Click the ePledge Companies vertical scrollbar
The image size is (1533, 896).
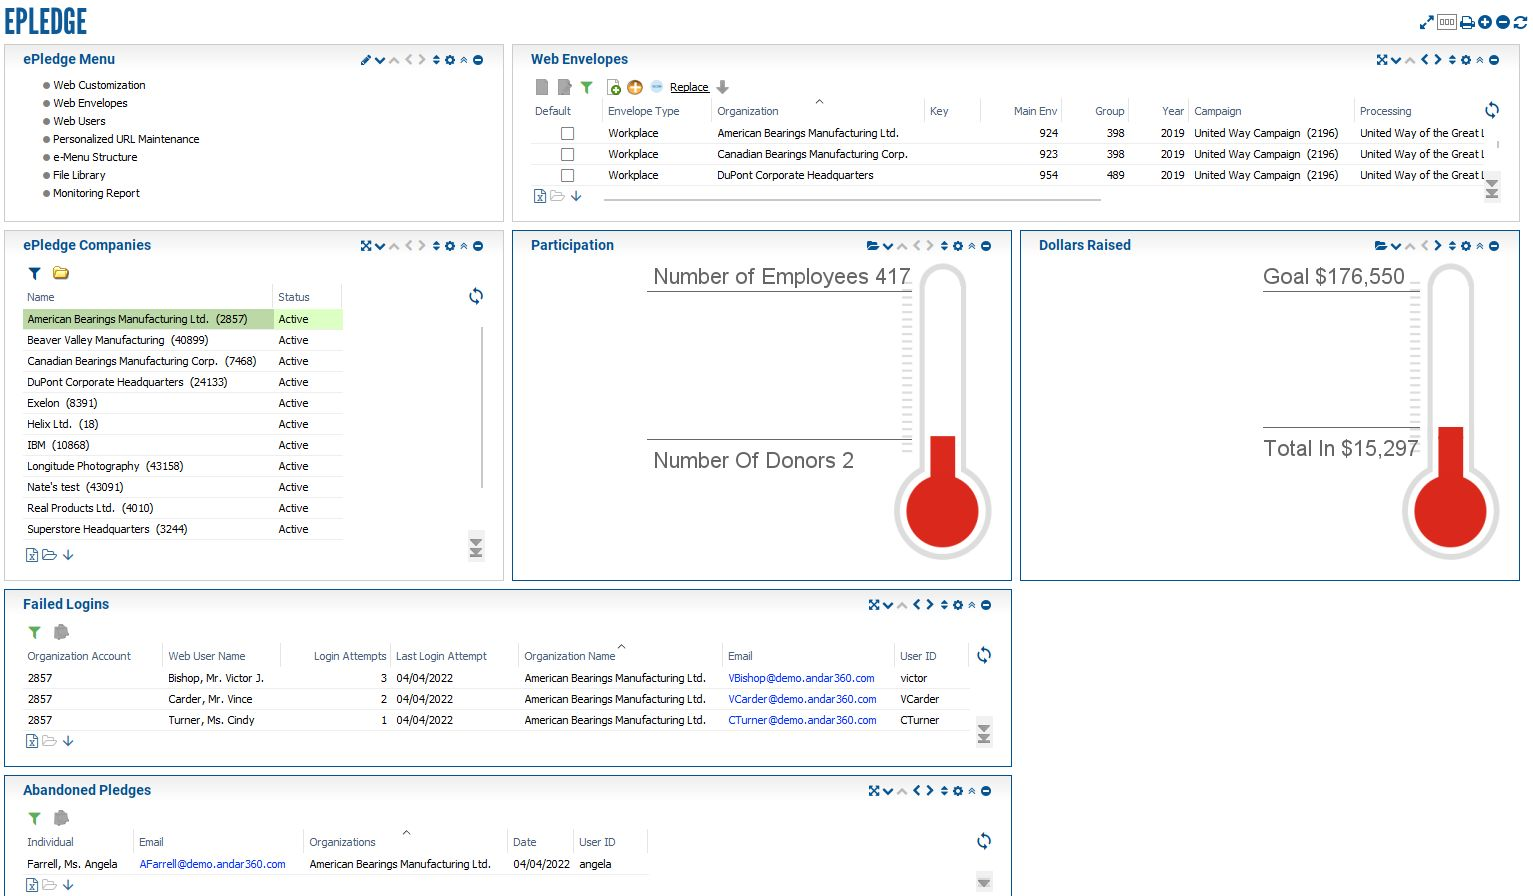tap(482, 408)
